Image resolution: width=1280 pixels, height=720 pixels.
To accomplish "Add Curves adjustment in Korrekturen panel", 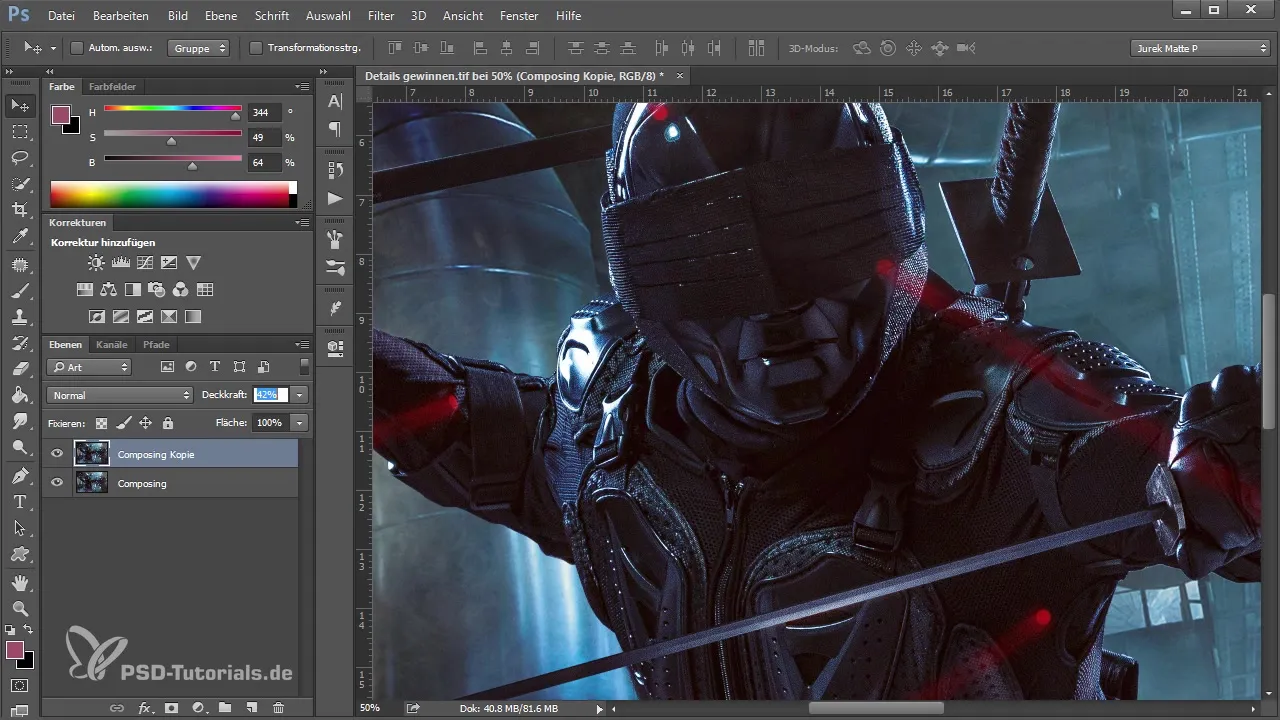I will (145, 263).
